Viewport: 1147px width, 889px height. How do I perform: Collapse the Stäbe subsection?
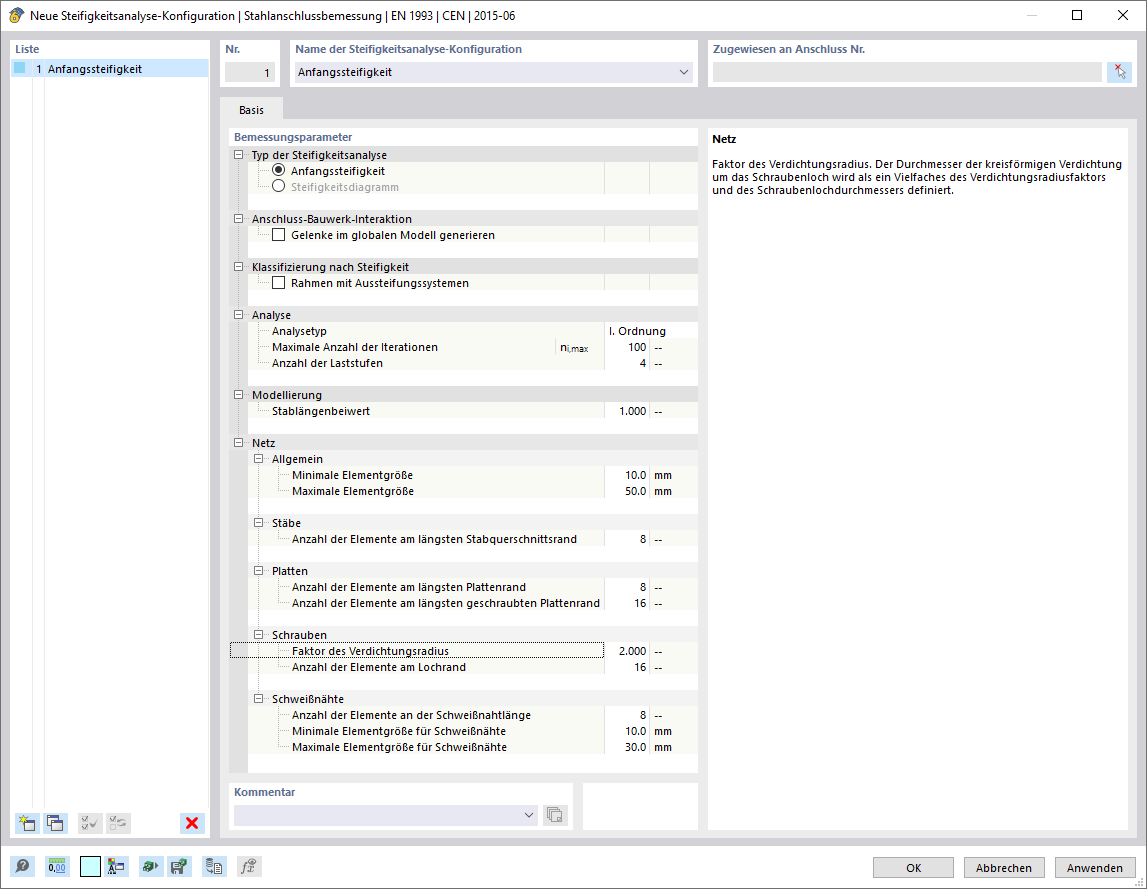258,523
